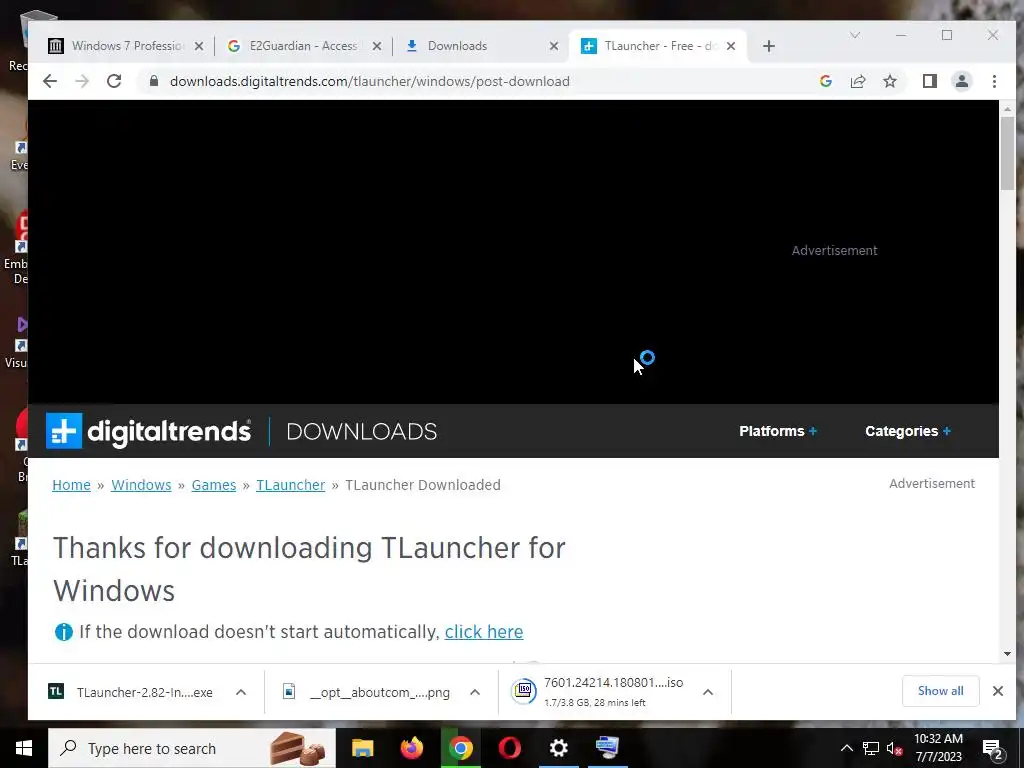1024x768 pixels.
Task: Click the 7601.24214 iso download item
Action: [x=598, y=692]
